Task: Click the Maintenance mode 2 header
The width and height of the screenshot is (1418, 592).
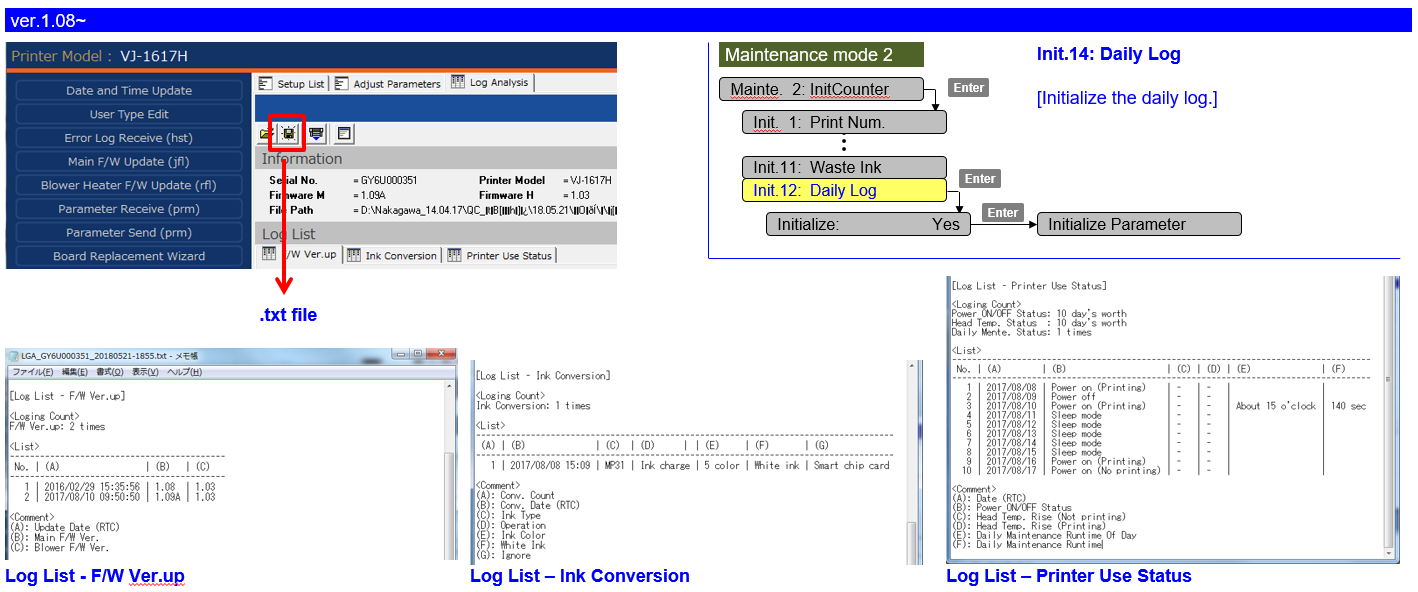Action: [x=821, y=55]
